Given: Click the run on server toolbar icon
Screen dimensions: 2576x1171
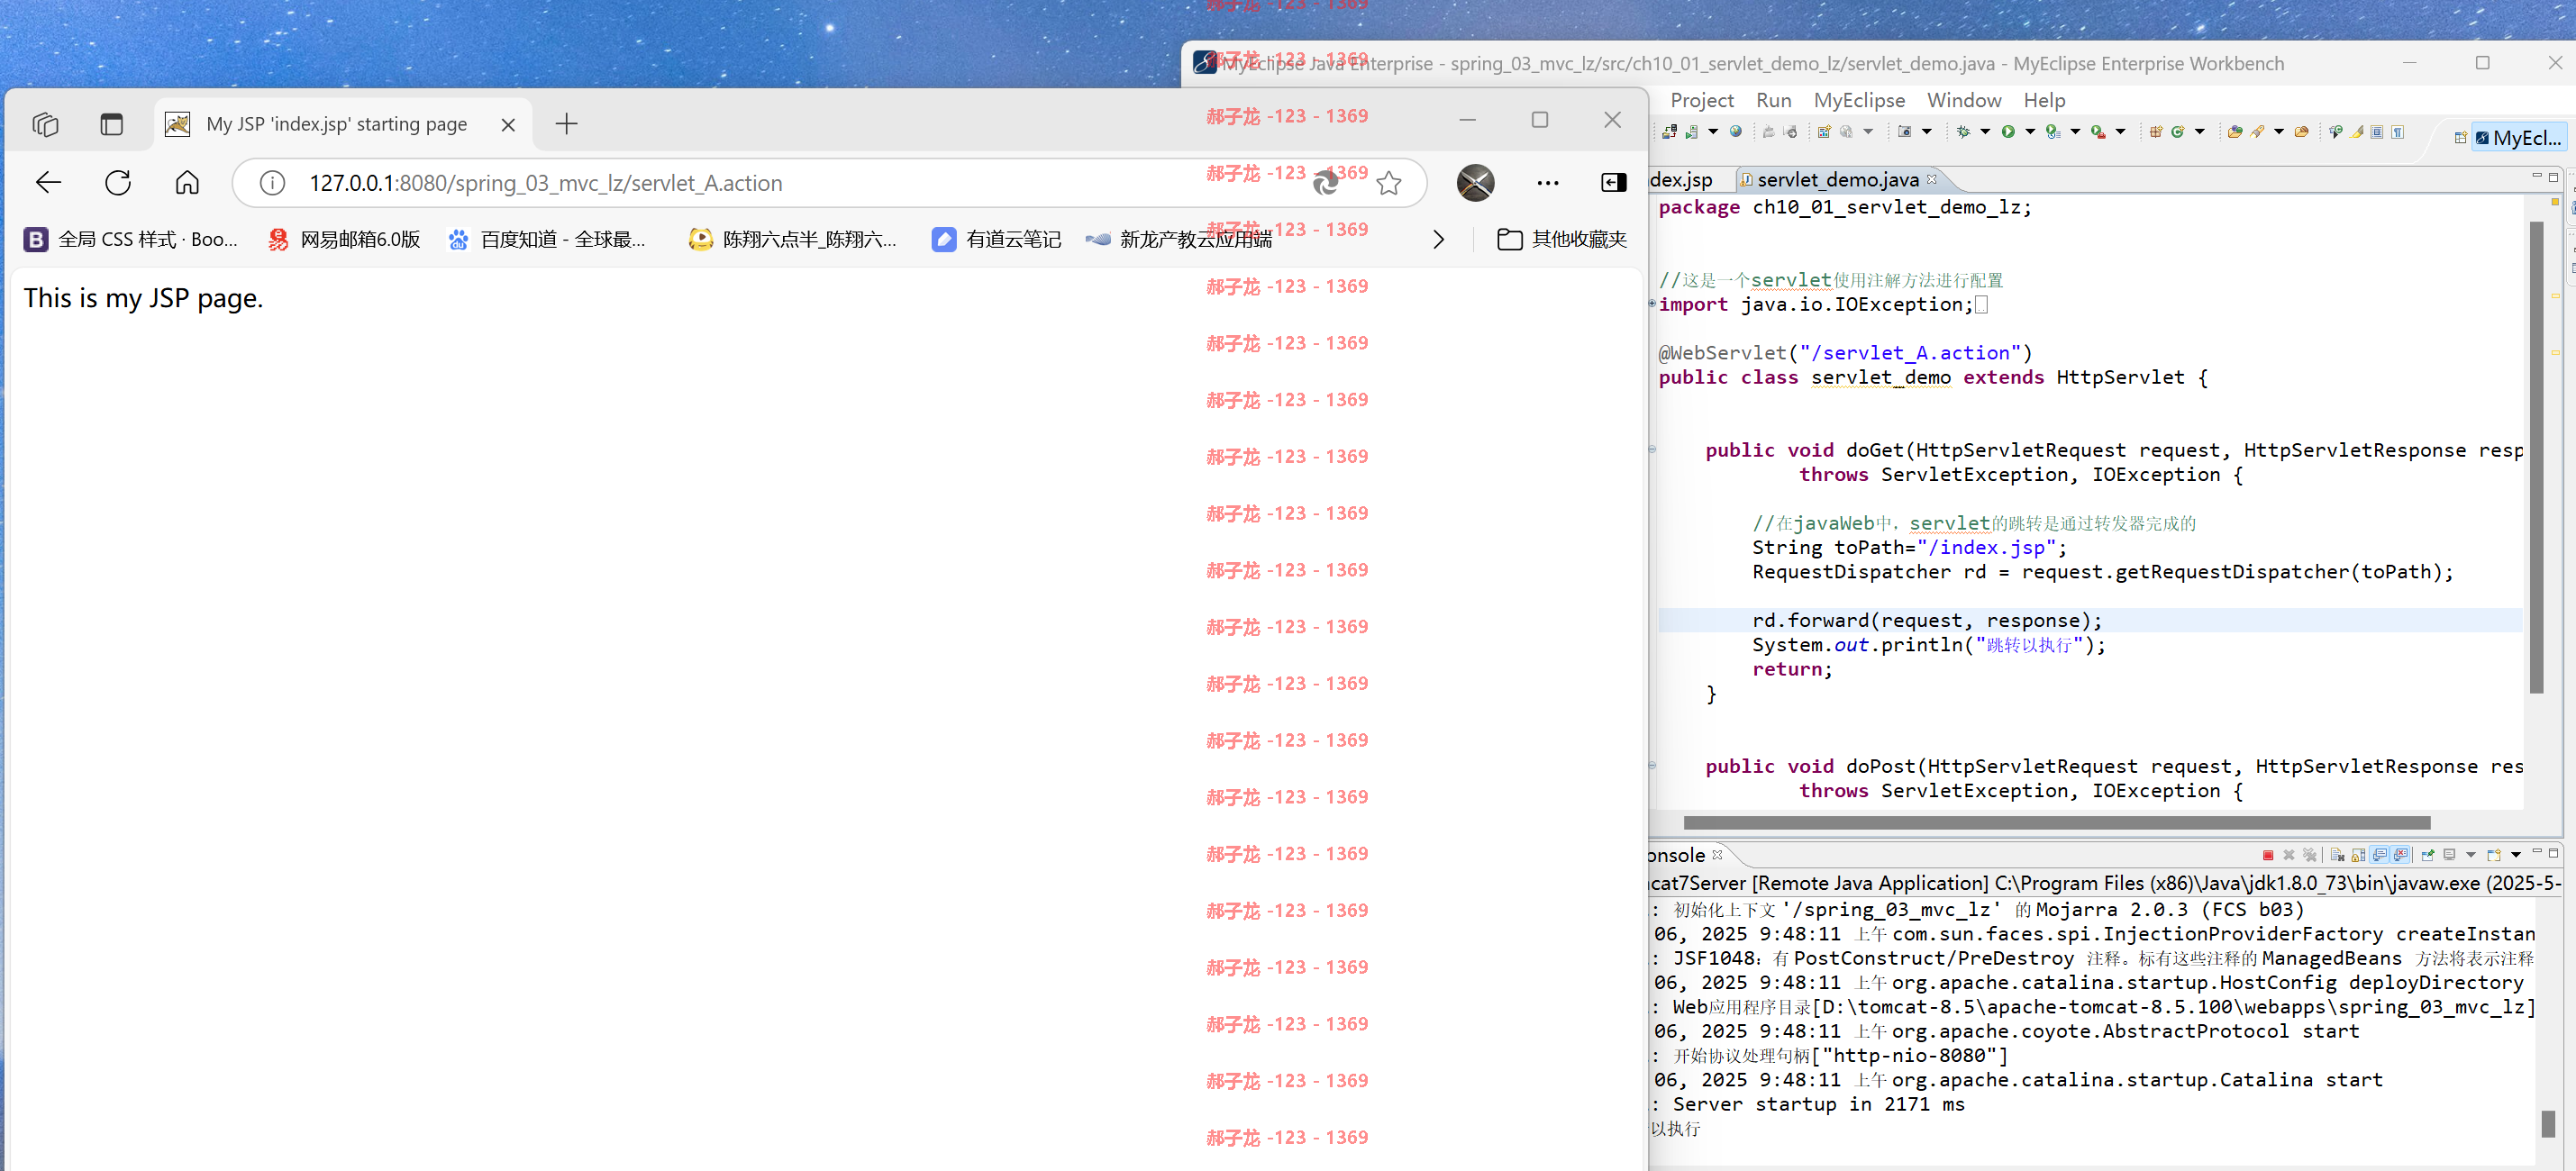Looking at the screenshot, I should coord(1691,132).
